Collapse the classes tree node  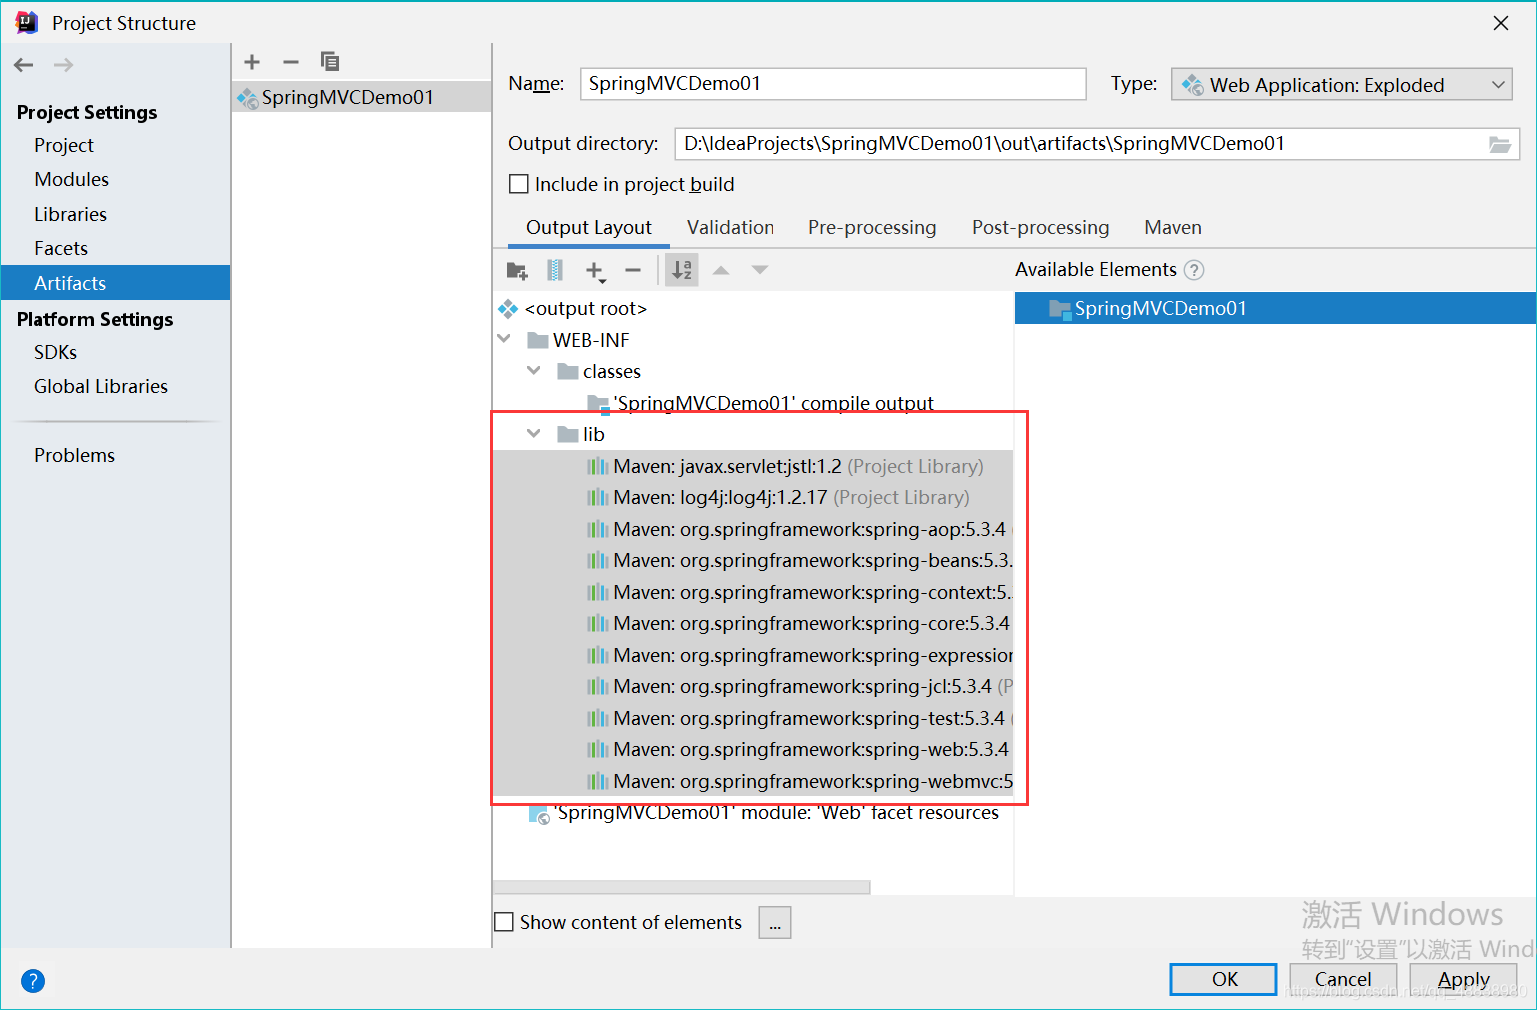tap(534, 371)
